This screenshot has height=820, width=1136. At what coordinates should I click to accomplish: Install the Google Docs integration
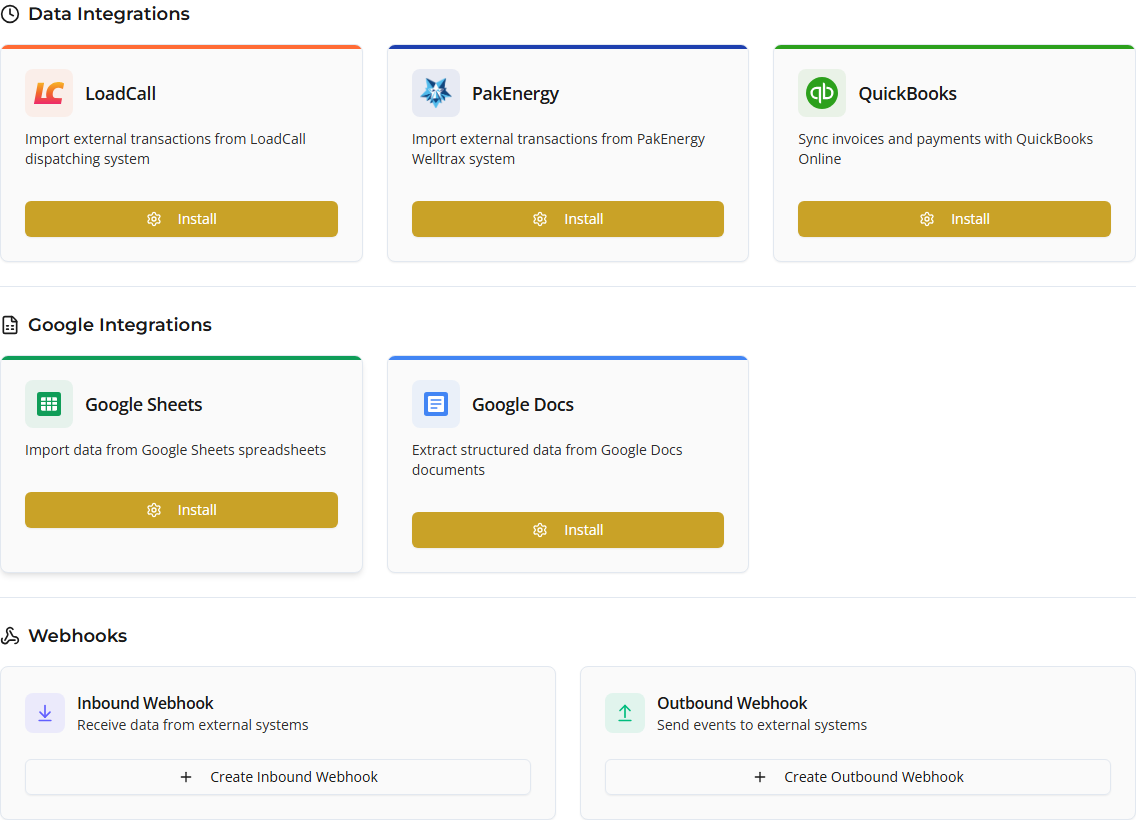pyautogui.click(x=568, y=530)
